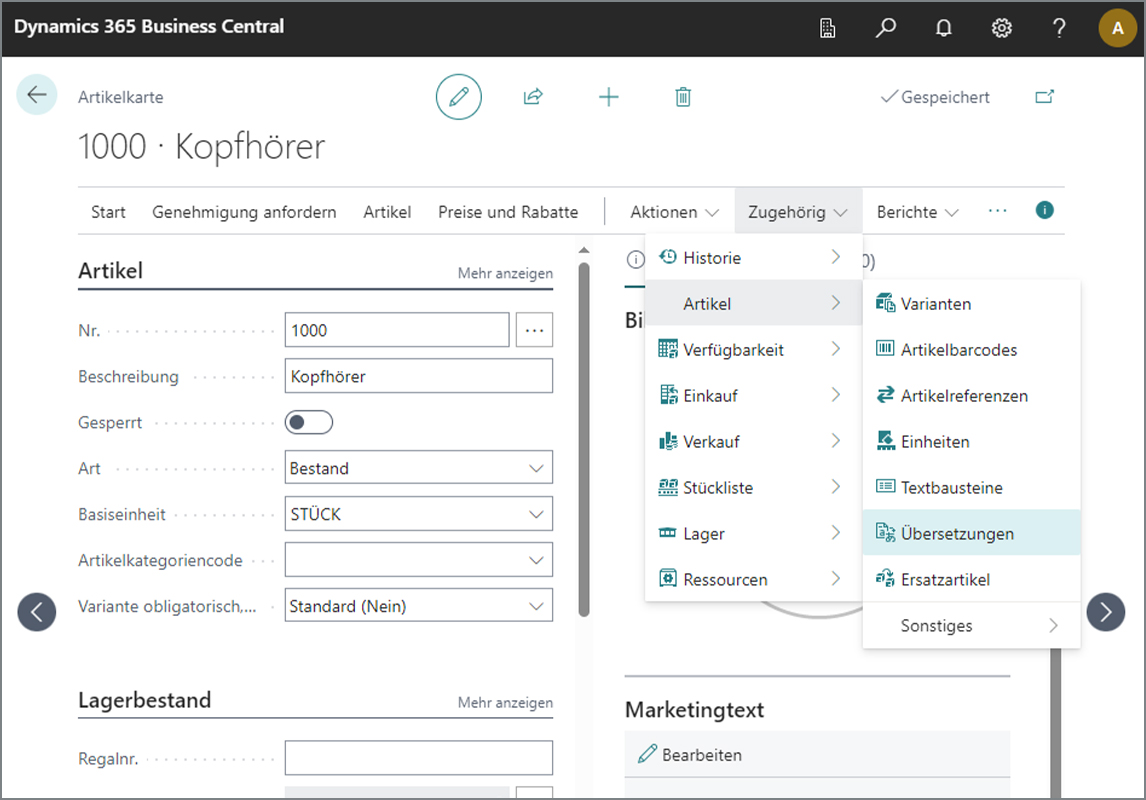Open record in new window icon
Screen dimensions: 1146x800
pos(1044,96)
